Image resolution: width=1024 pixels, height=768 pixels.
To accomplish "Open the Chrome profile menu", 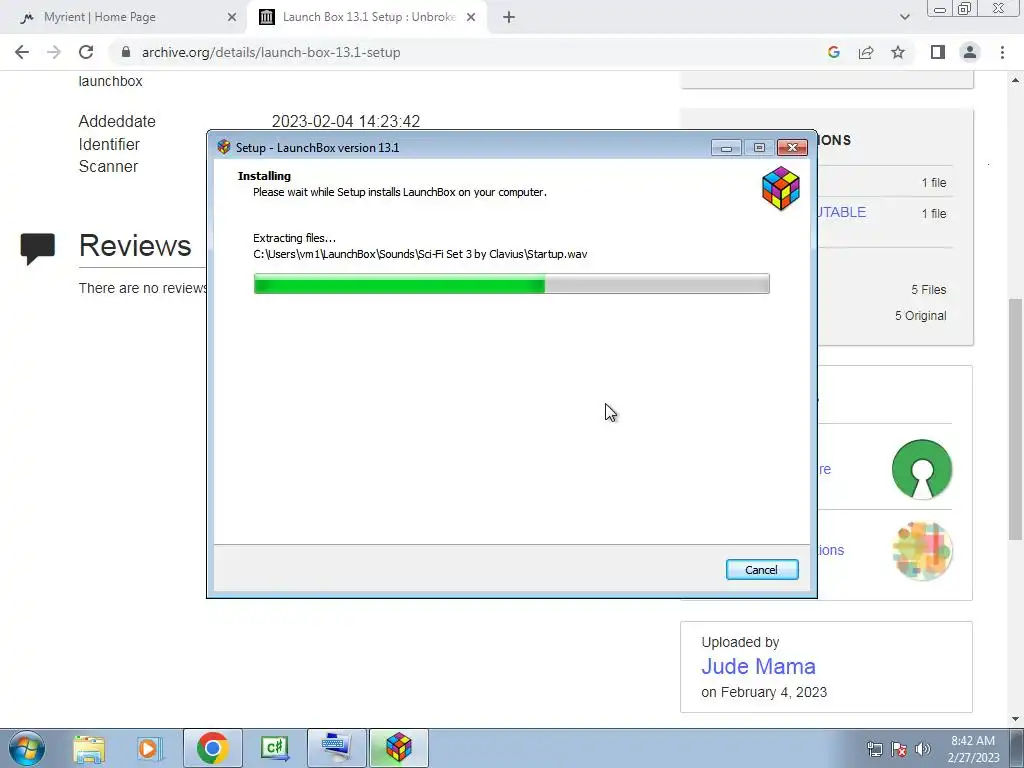I will pos(970,52).
